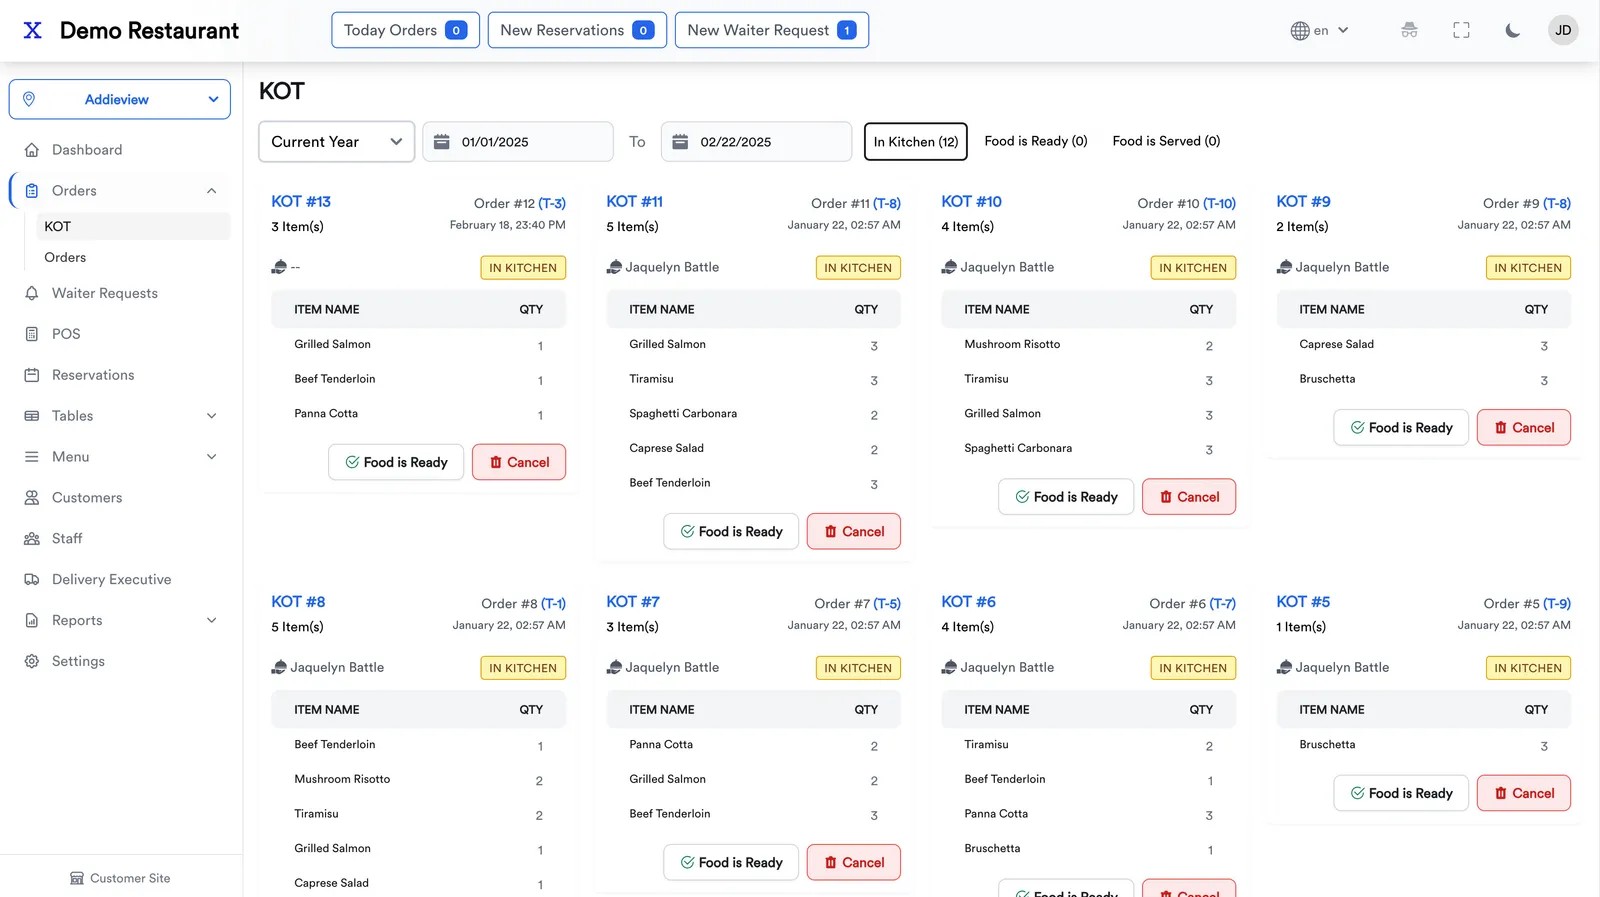Mark KOT #10 Food is Ready
The image size is (1600, 897).
point(1066,497)
